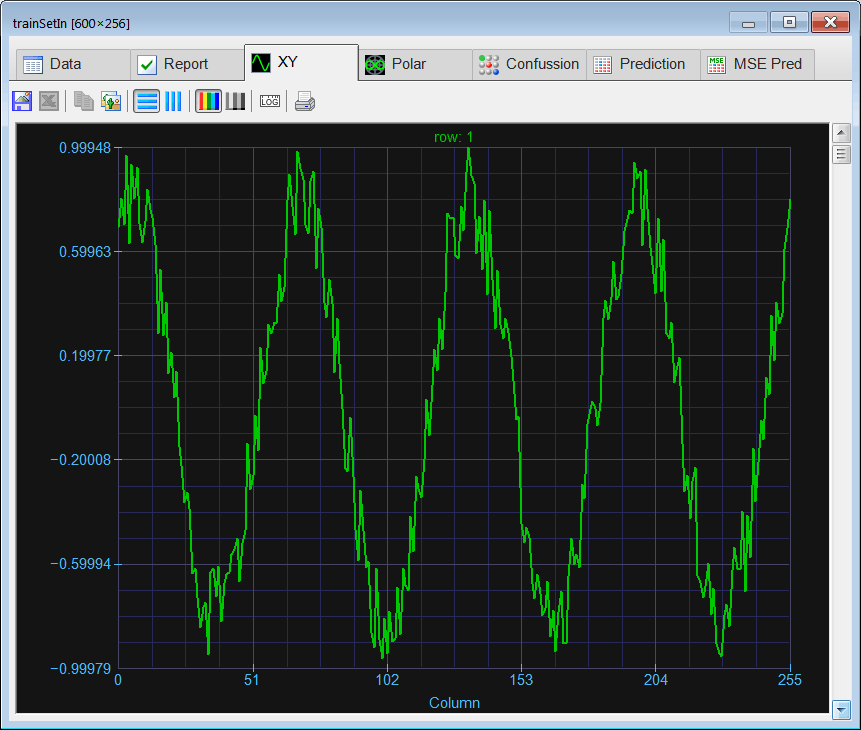Open the Report tab

point(187,64)
